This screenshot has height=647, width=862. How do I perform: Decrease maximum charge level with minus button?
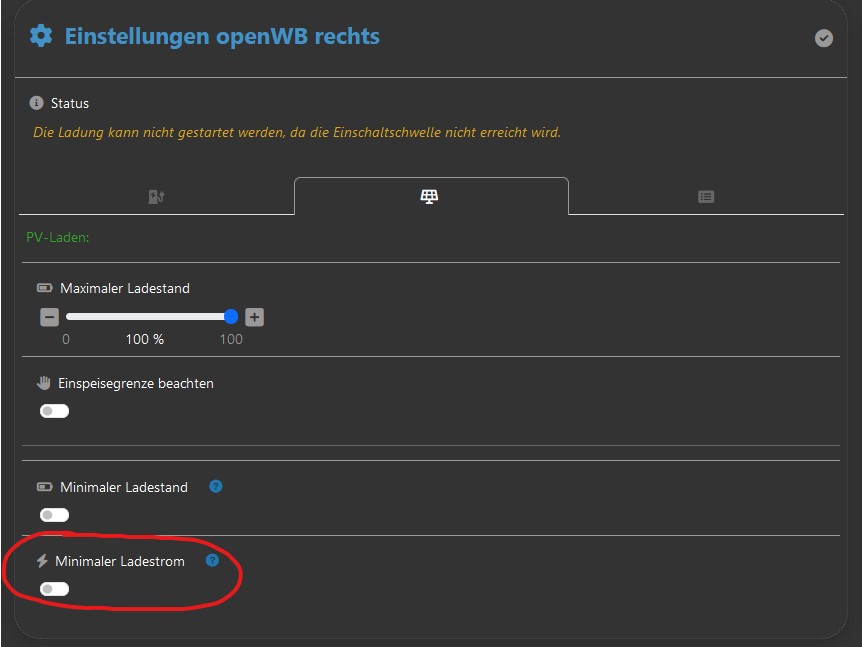[x=49, y=317]
